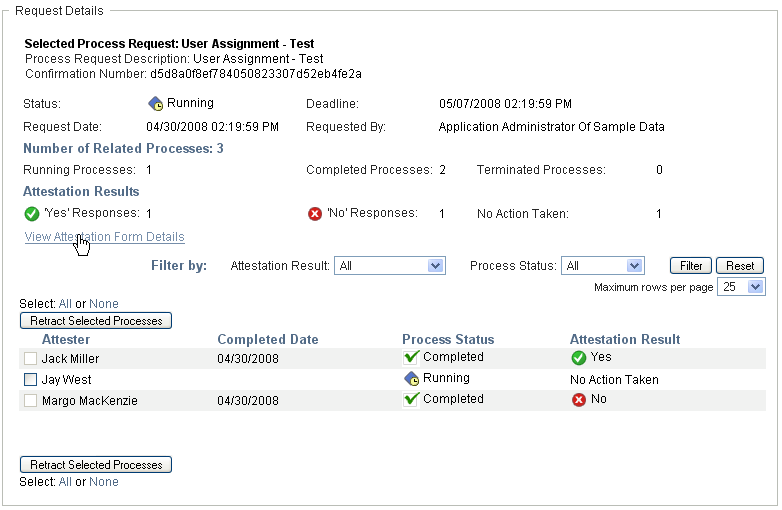Viewport: 782px width, 510px height.
Task: Click the top Retract Selected Processes button
Action: [96, 321]
